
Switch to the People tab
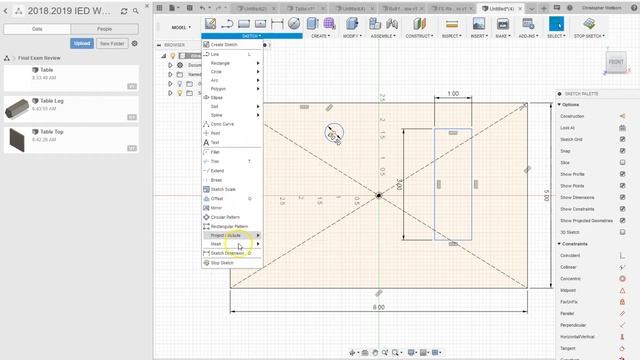pyautogui.click(x=104, y=29)
